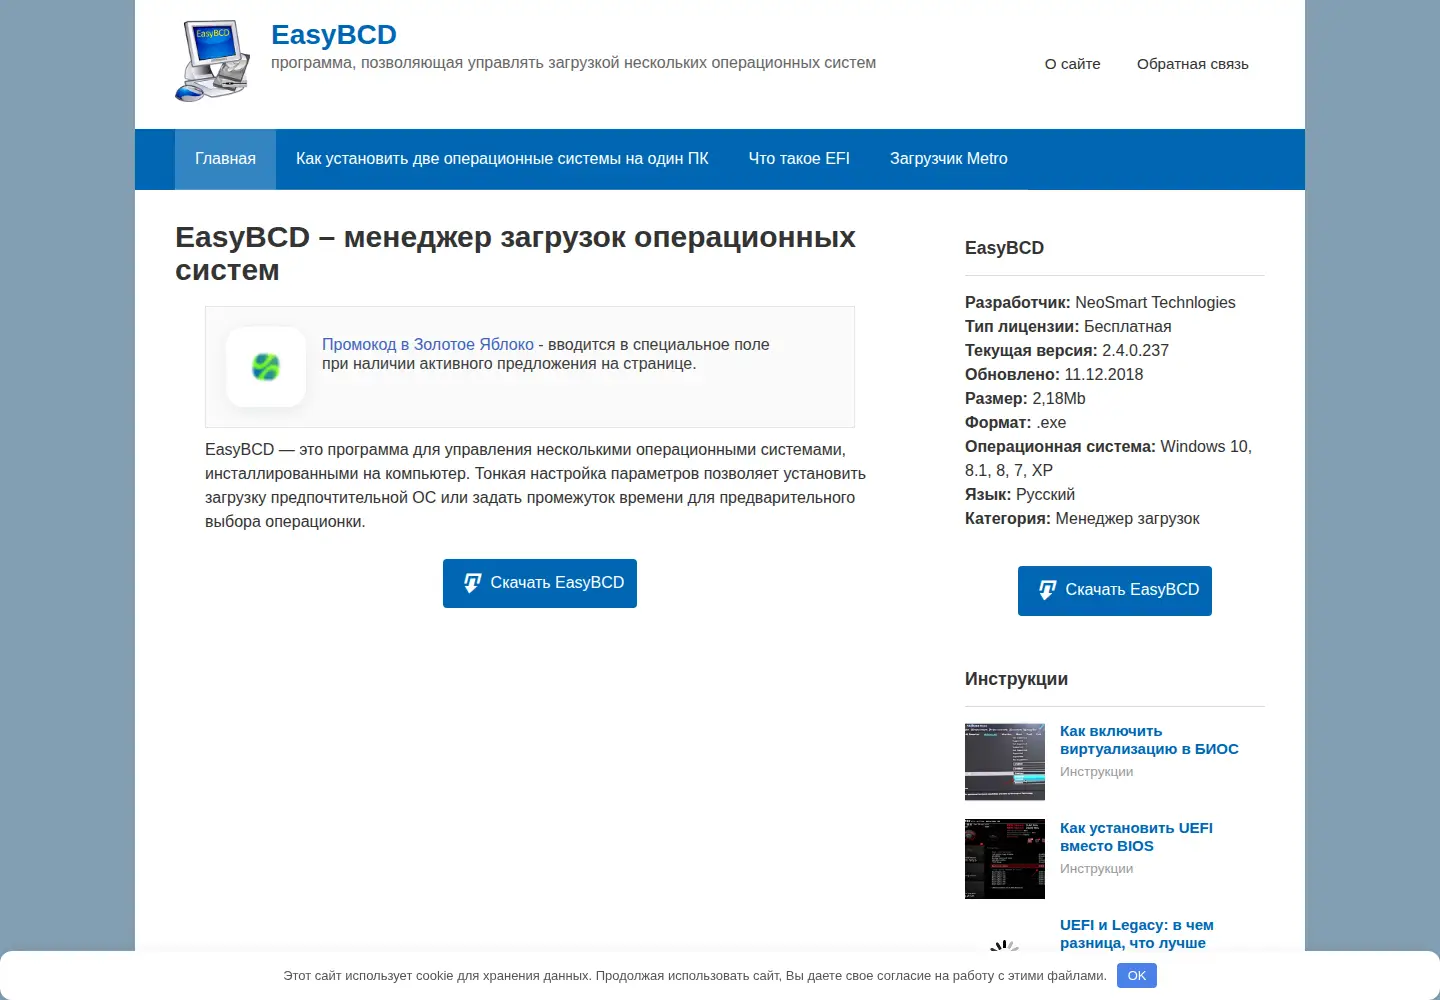1440x1000 pixels.
Task: Click the sidebar Скачать EasyBCD button
Action: coord(1115,591)
